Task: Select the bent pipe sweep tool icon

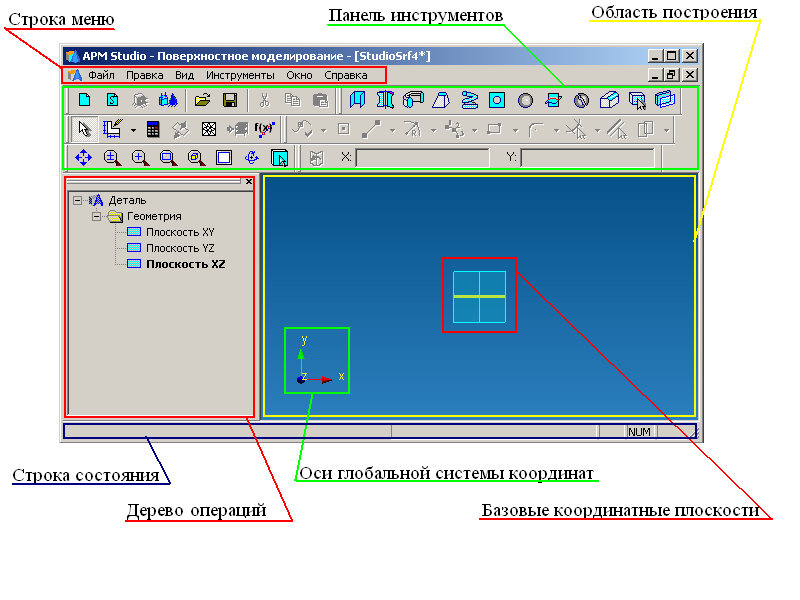Action: point(413,99)
